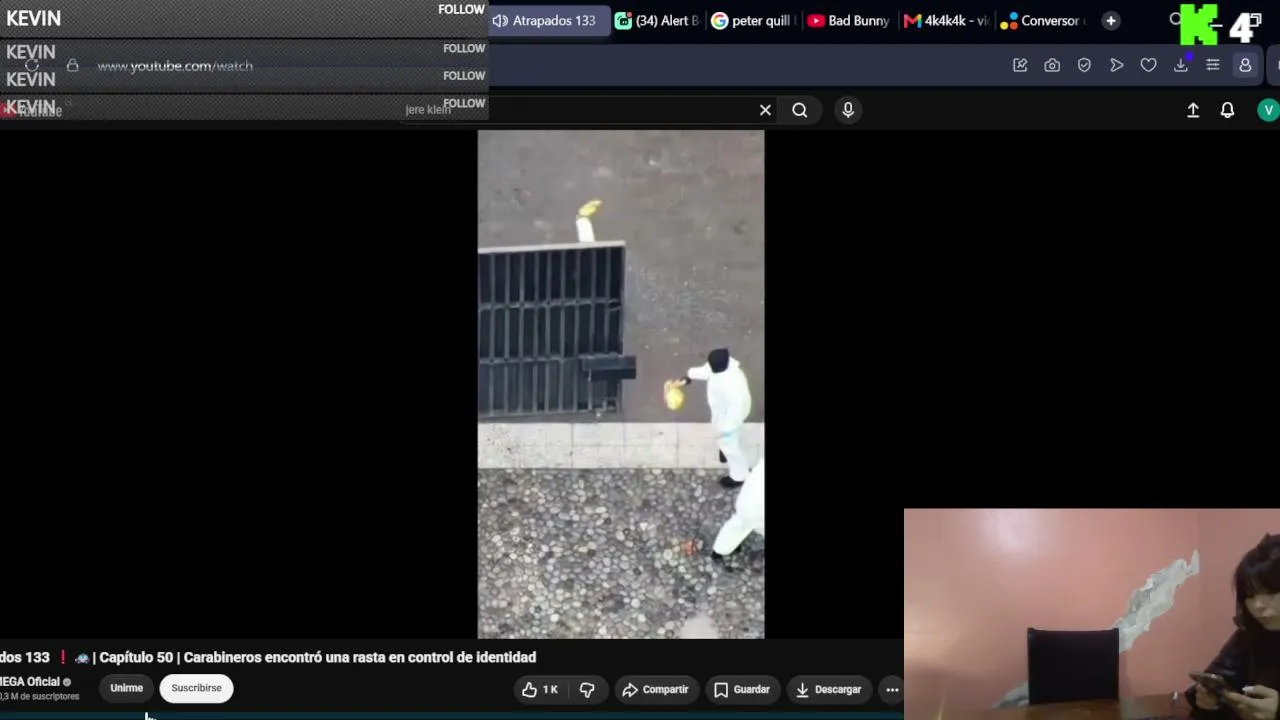Like the video with thumbs up

click(x=540, y=689)
